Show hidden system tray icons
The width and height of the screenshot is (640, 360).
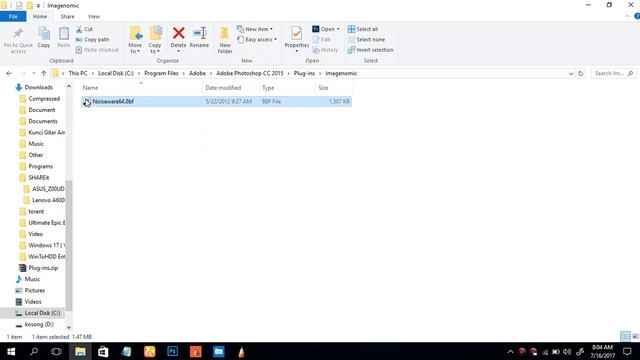point(510,351)
